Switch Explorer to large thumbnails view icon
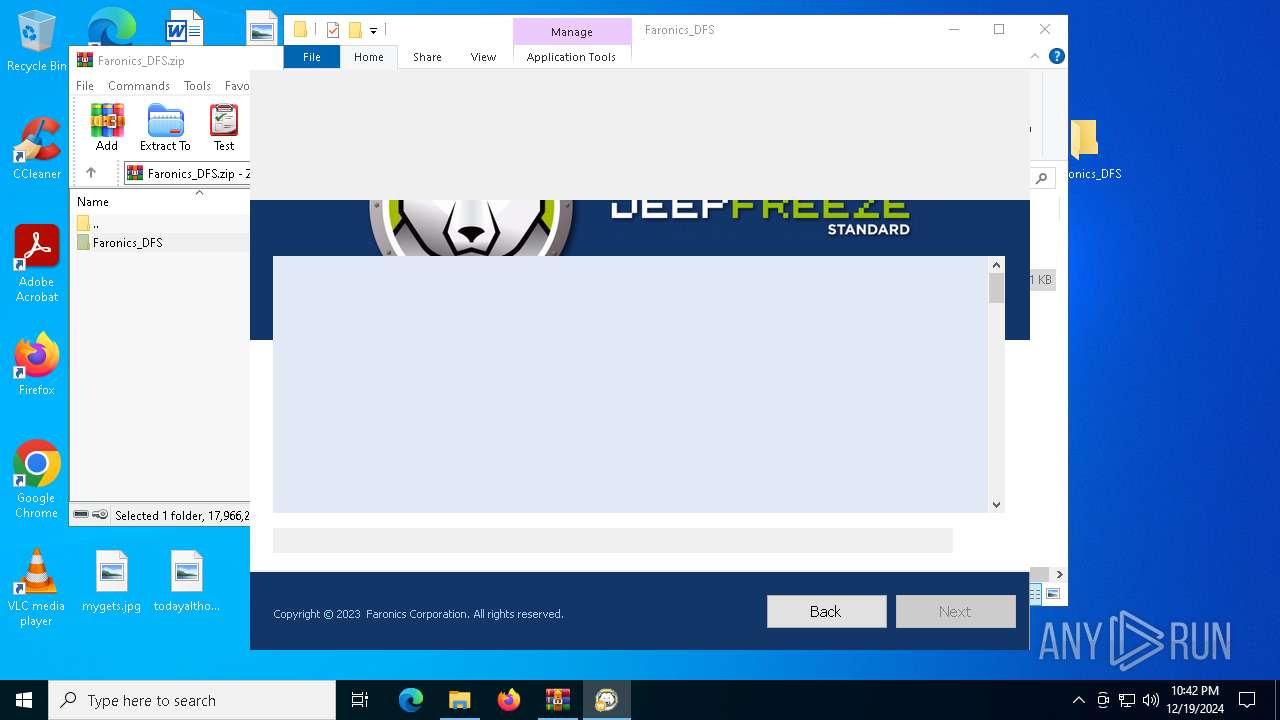The image size is (1280, 720). coord(1053,594)
